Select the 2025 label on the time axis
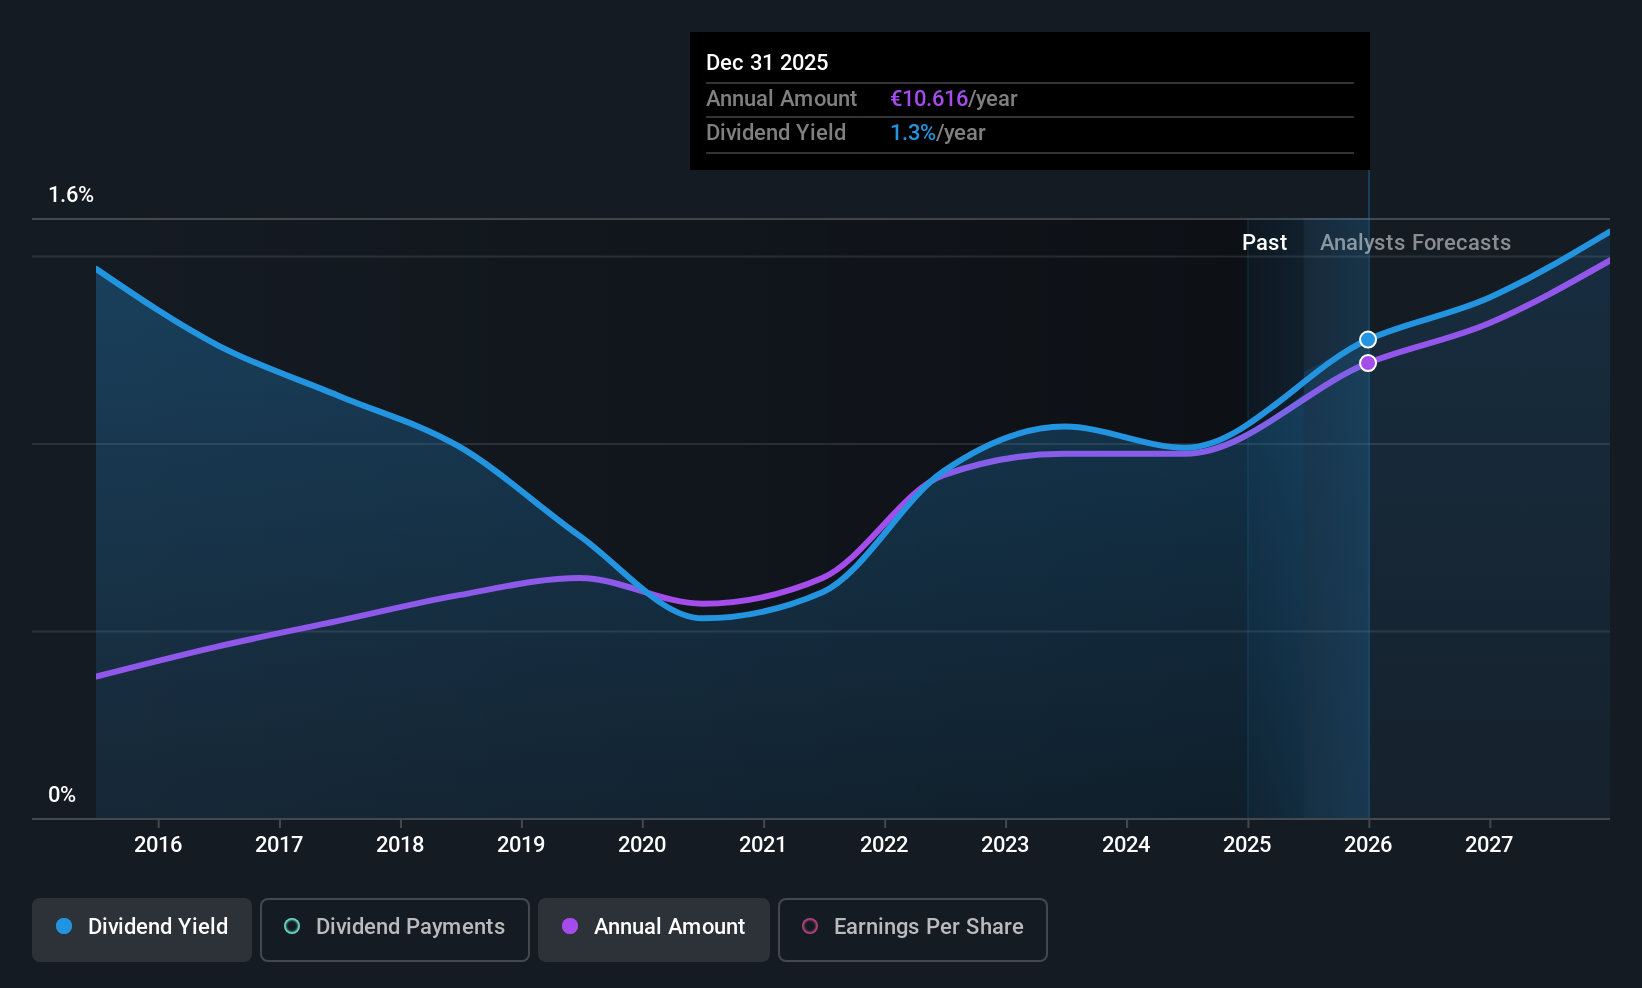This screenshot has height=988, width=1642. point(1247,845)
